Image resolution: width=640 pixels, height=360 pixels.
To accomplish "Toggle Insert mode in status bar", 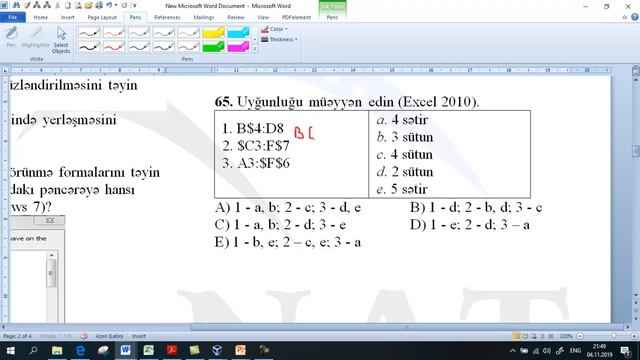I will tap(139, 336).
